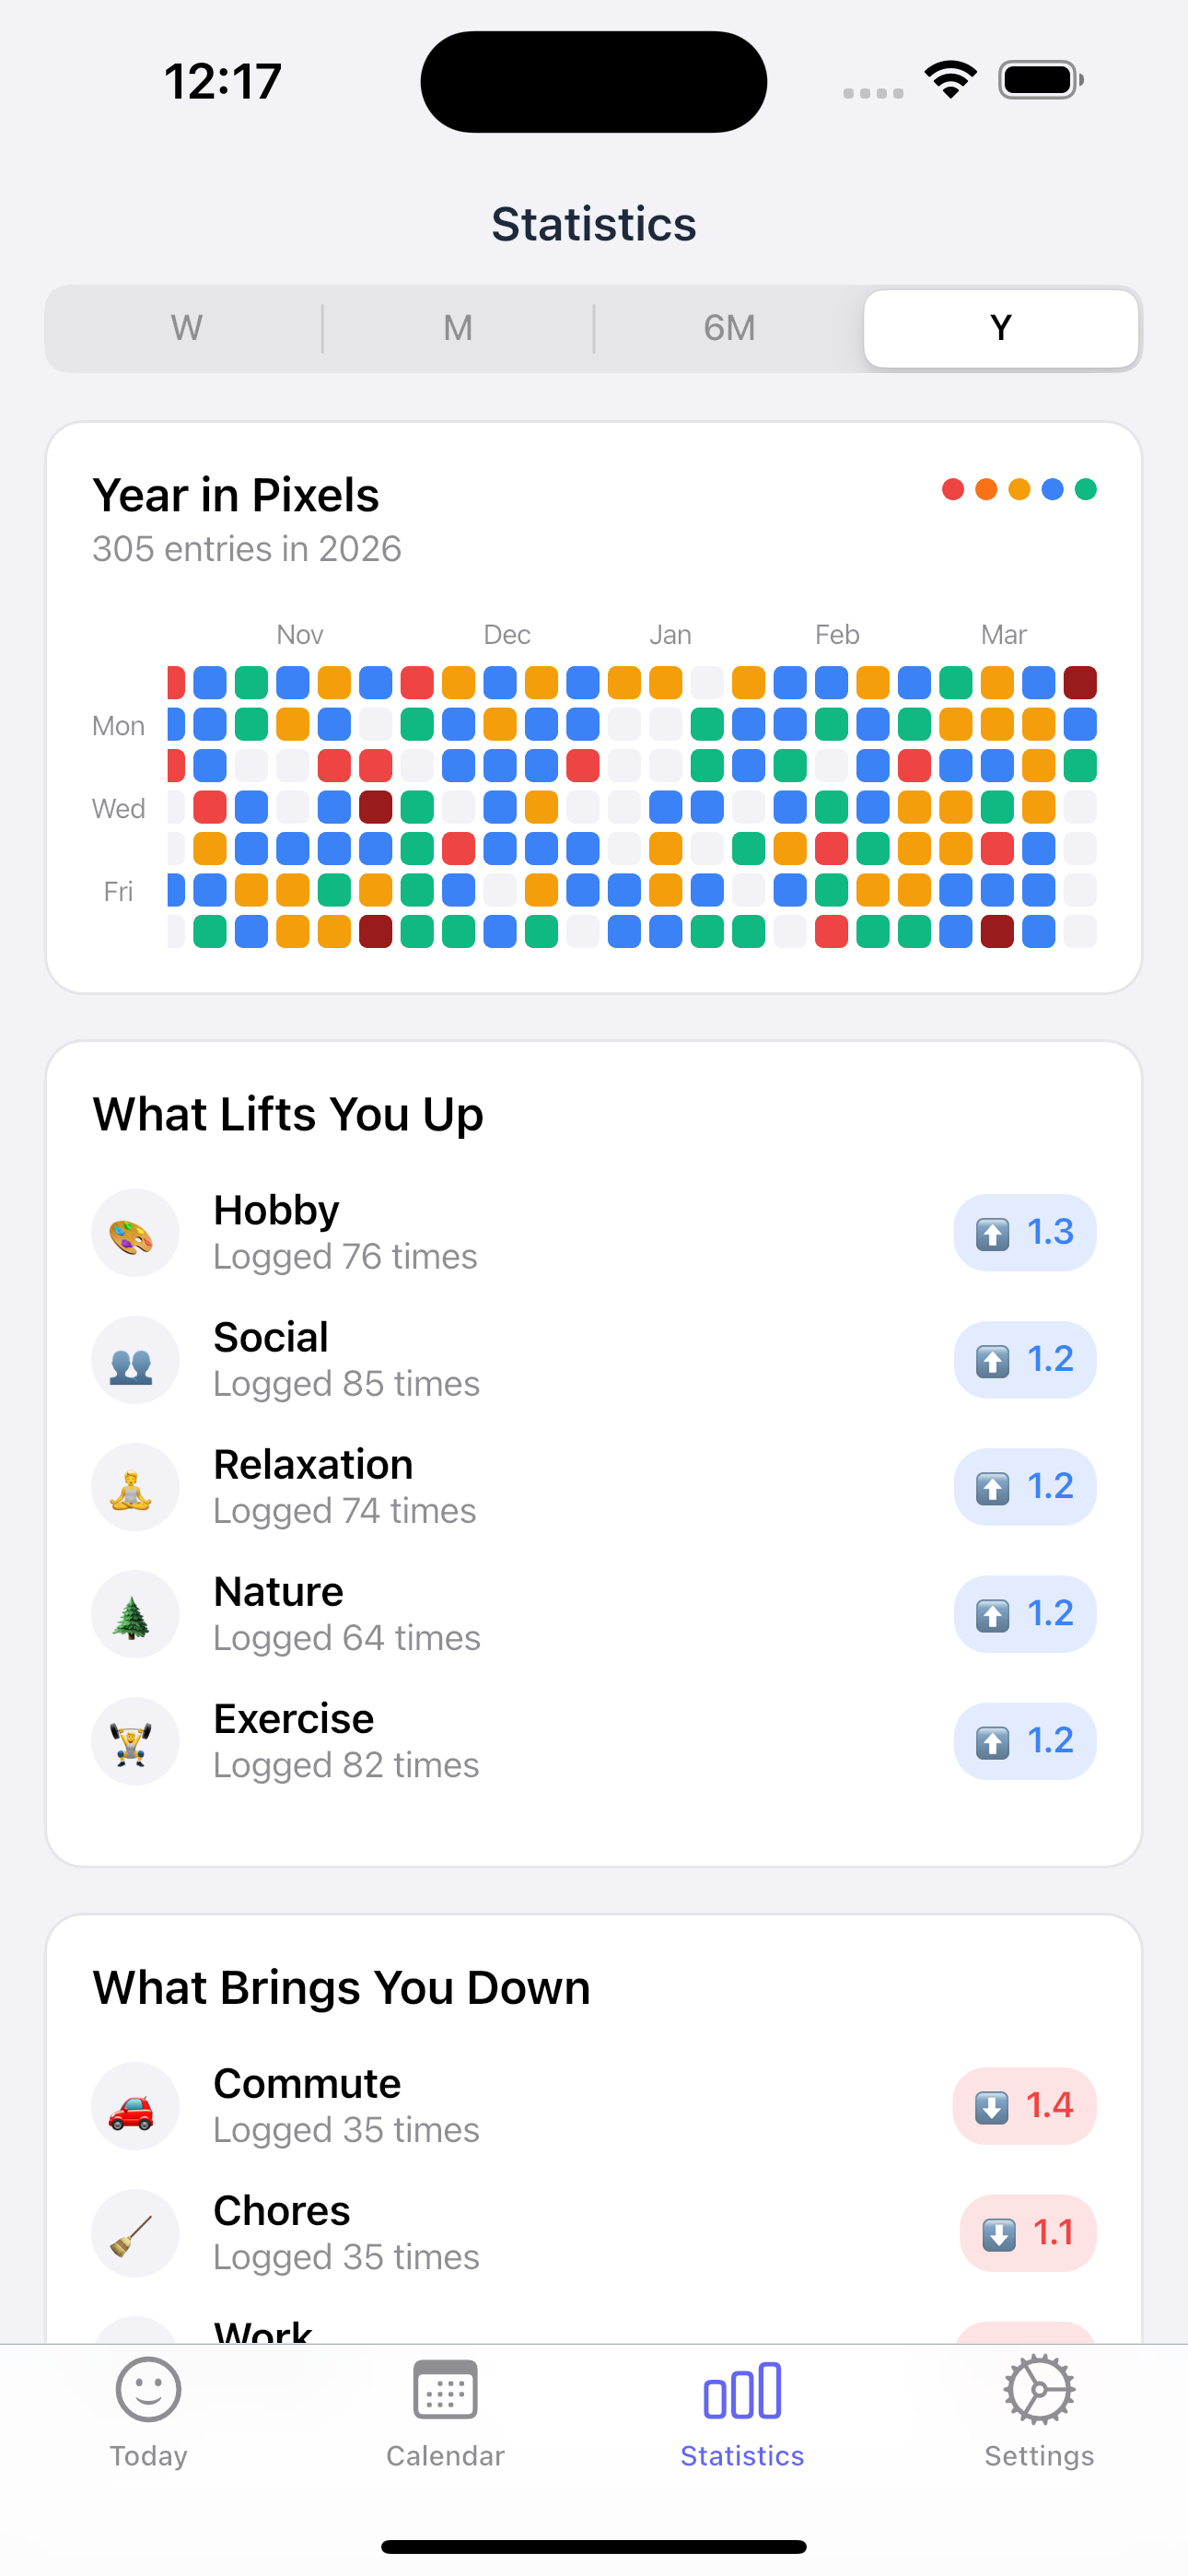Open the Calendar tab
Screen dimensions: 1188x2576
click(445, 2390)
